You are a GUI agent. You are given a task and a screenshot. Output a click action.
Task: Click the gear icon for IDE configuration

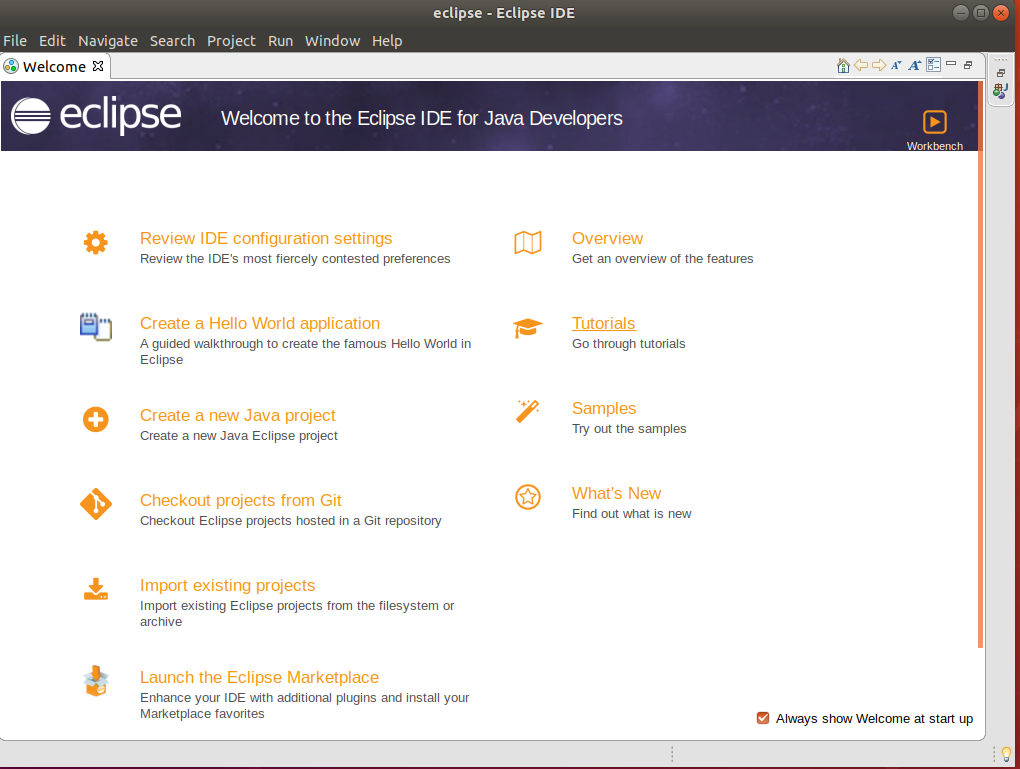click(96, 243)
